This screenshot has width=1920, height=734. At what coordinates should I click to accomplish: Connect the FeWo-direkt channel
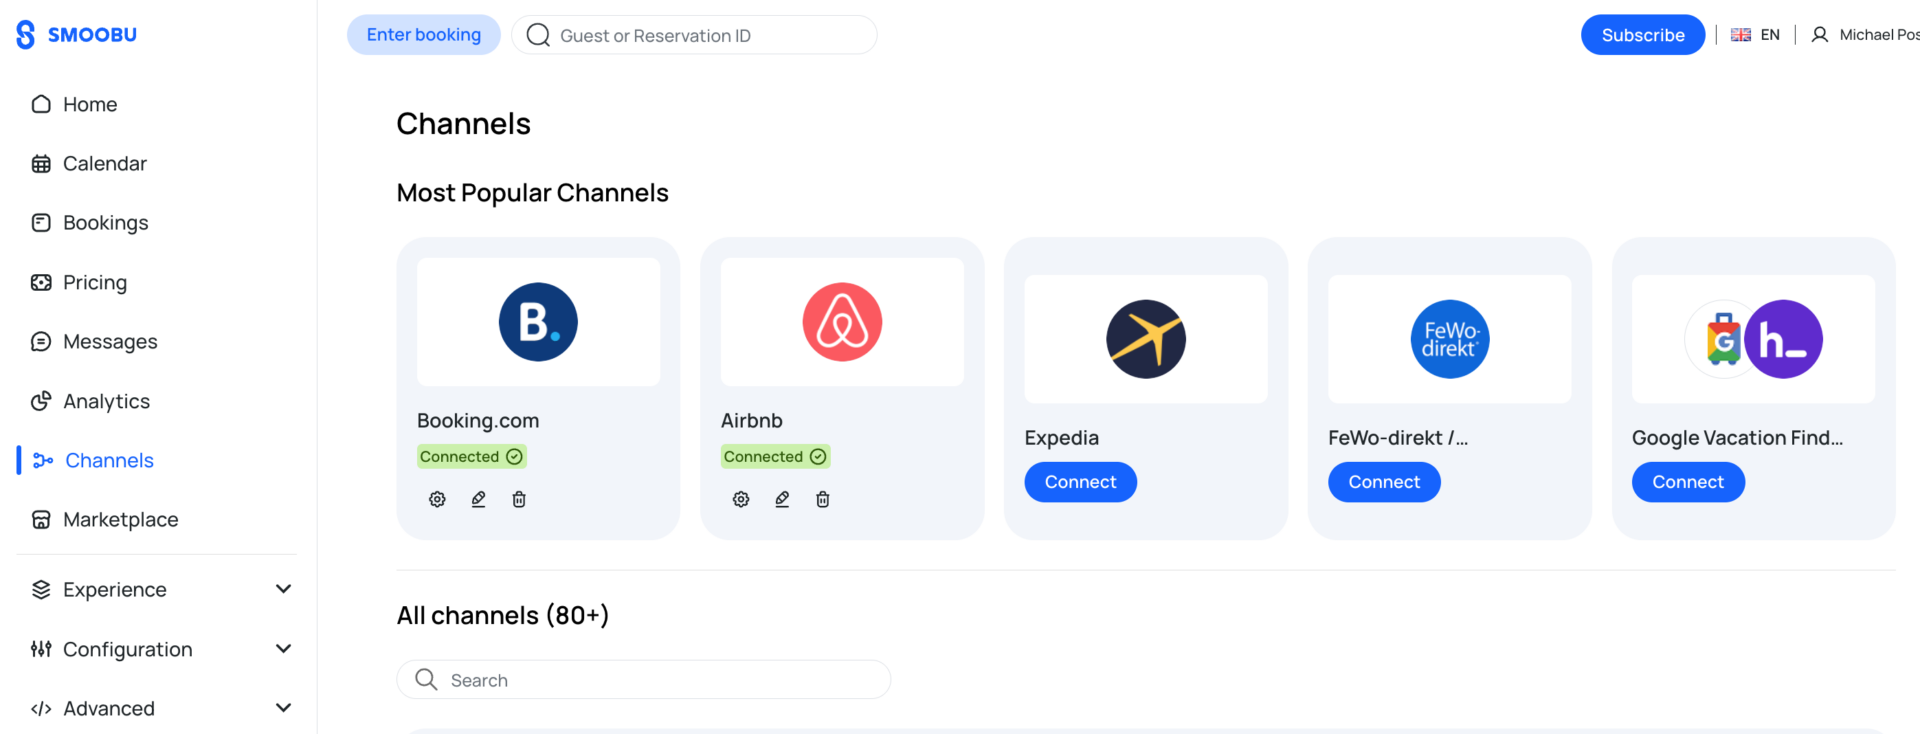[1384, 482]
